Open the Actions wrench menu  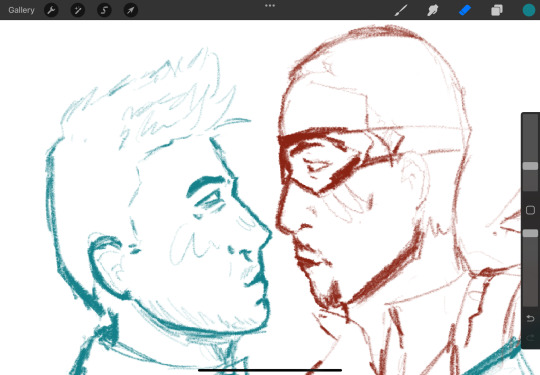coord(51,10)
